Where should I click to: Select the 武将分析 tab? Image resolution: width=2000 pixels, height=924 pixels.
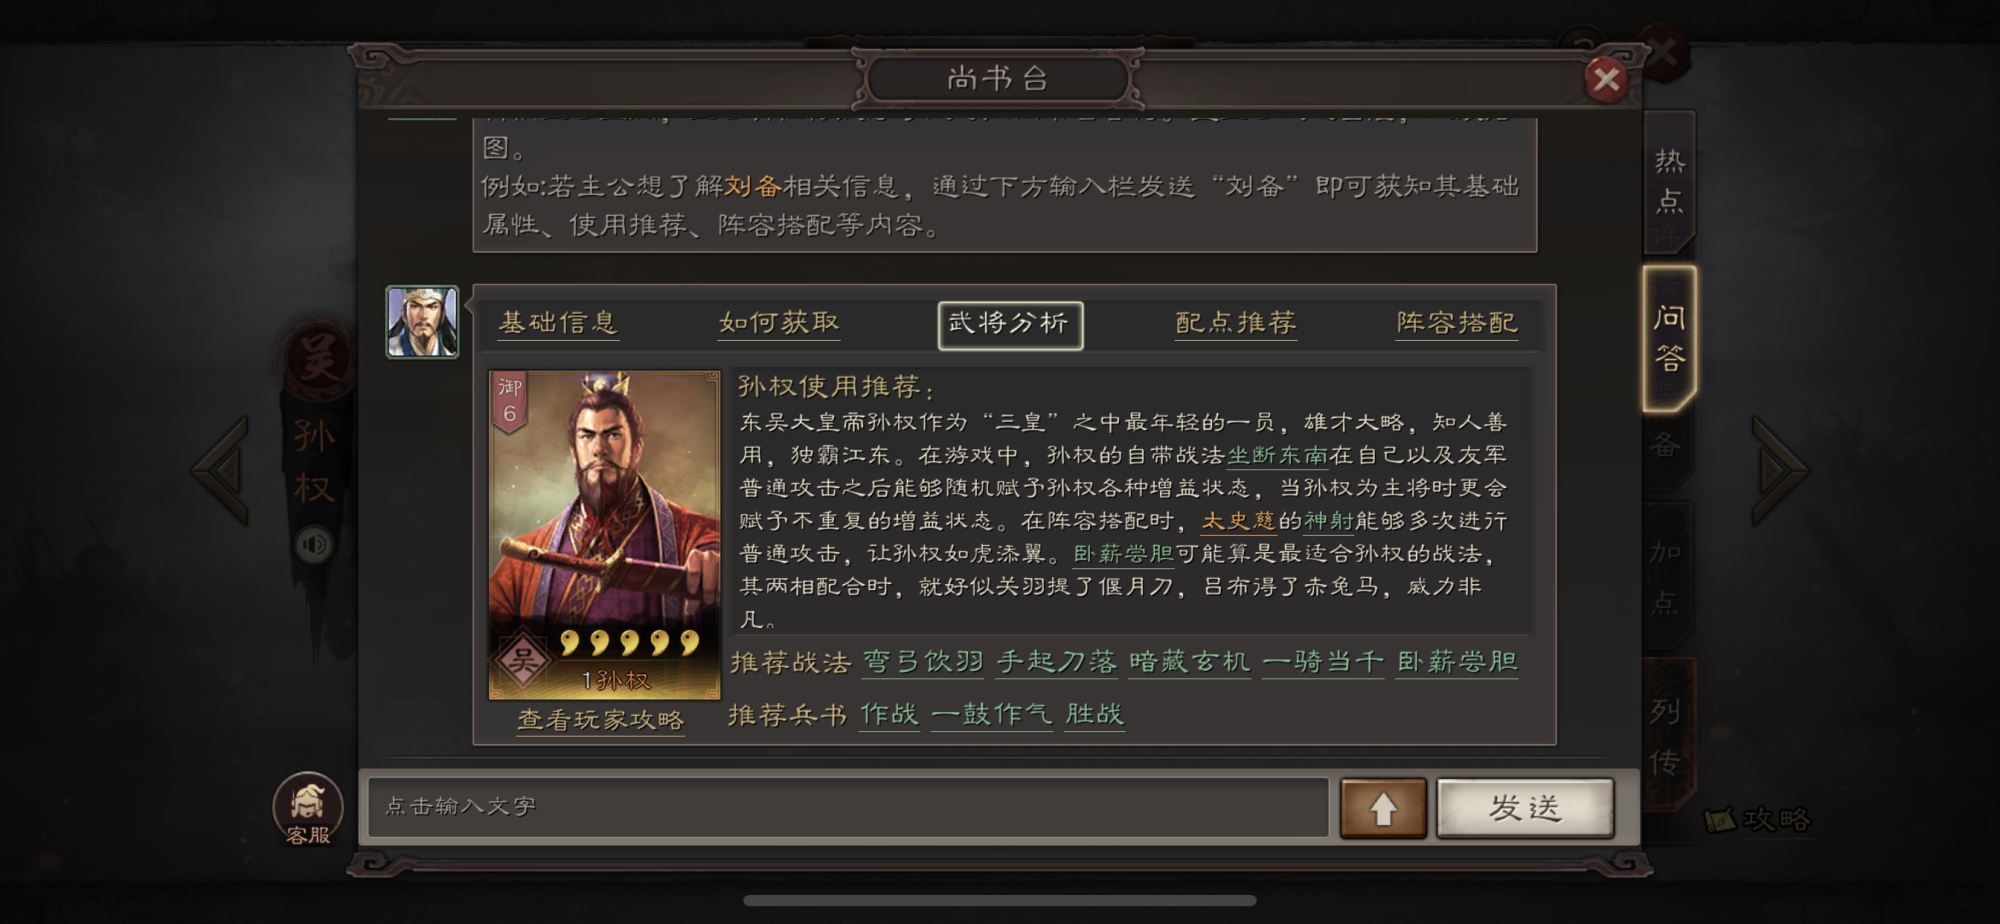(1010, 325)
